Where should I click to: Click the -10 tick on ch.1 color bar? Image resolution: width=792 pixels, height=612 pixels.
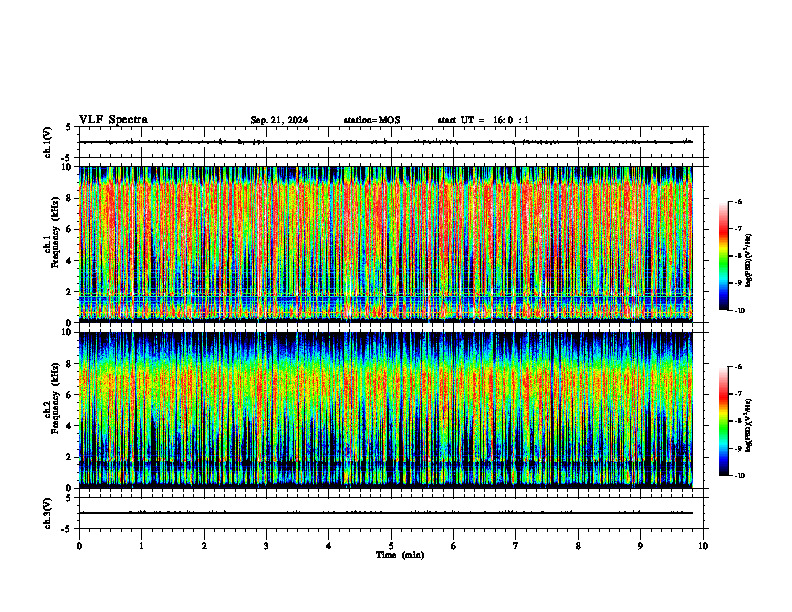coord(739,311)
